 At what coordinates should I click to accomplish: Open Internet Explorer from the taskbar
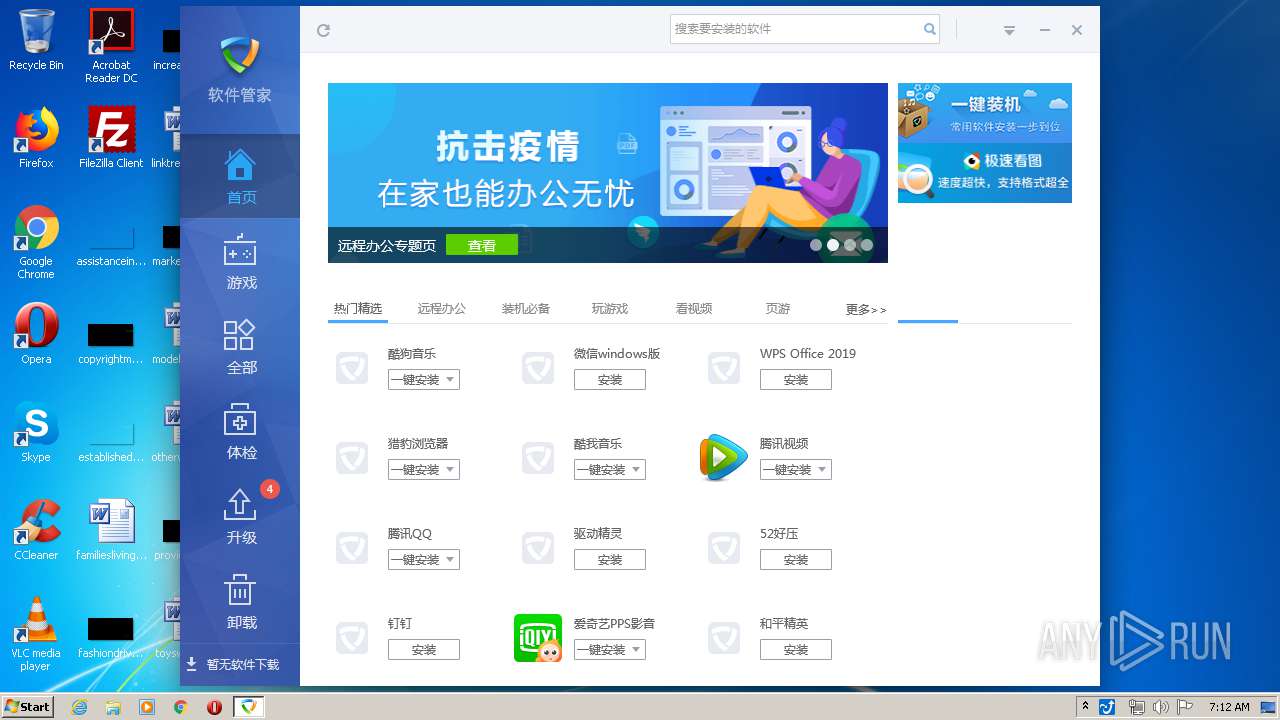tap(79, 707)
